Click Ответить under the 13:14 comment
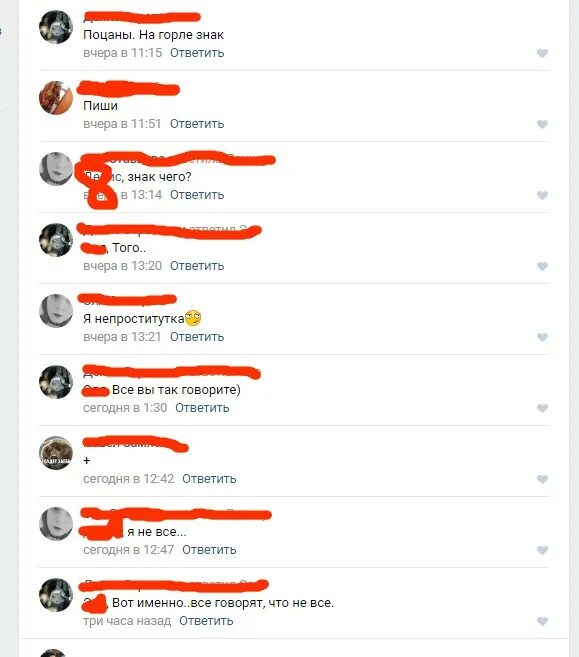The height and width of the screenshot is (657, 579). 197,195
